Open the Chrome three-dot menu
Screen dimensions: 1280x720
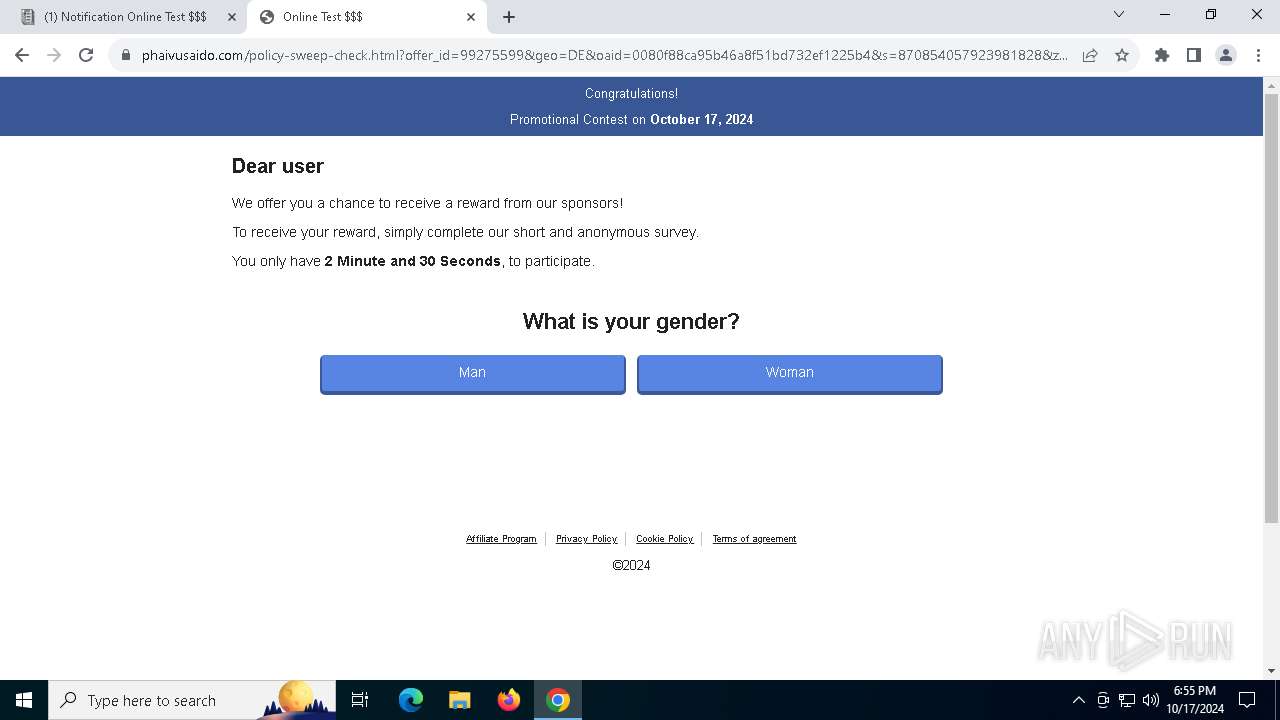point(1257,55)
